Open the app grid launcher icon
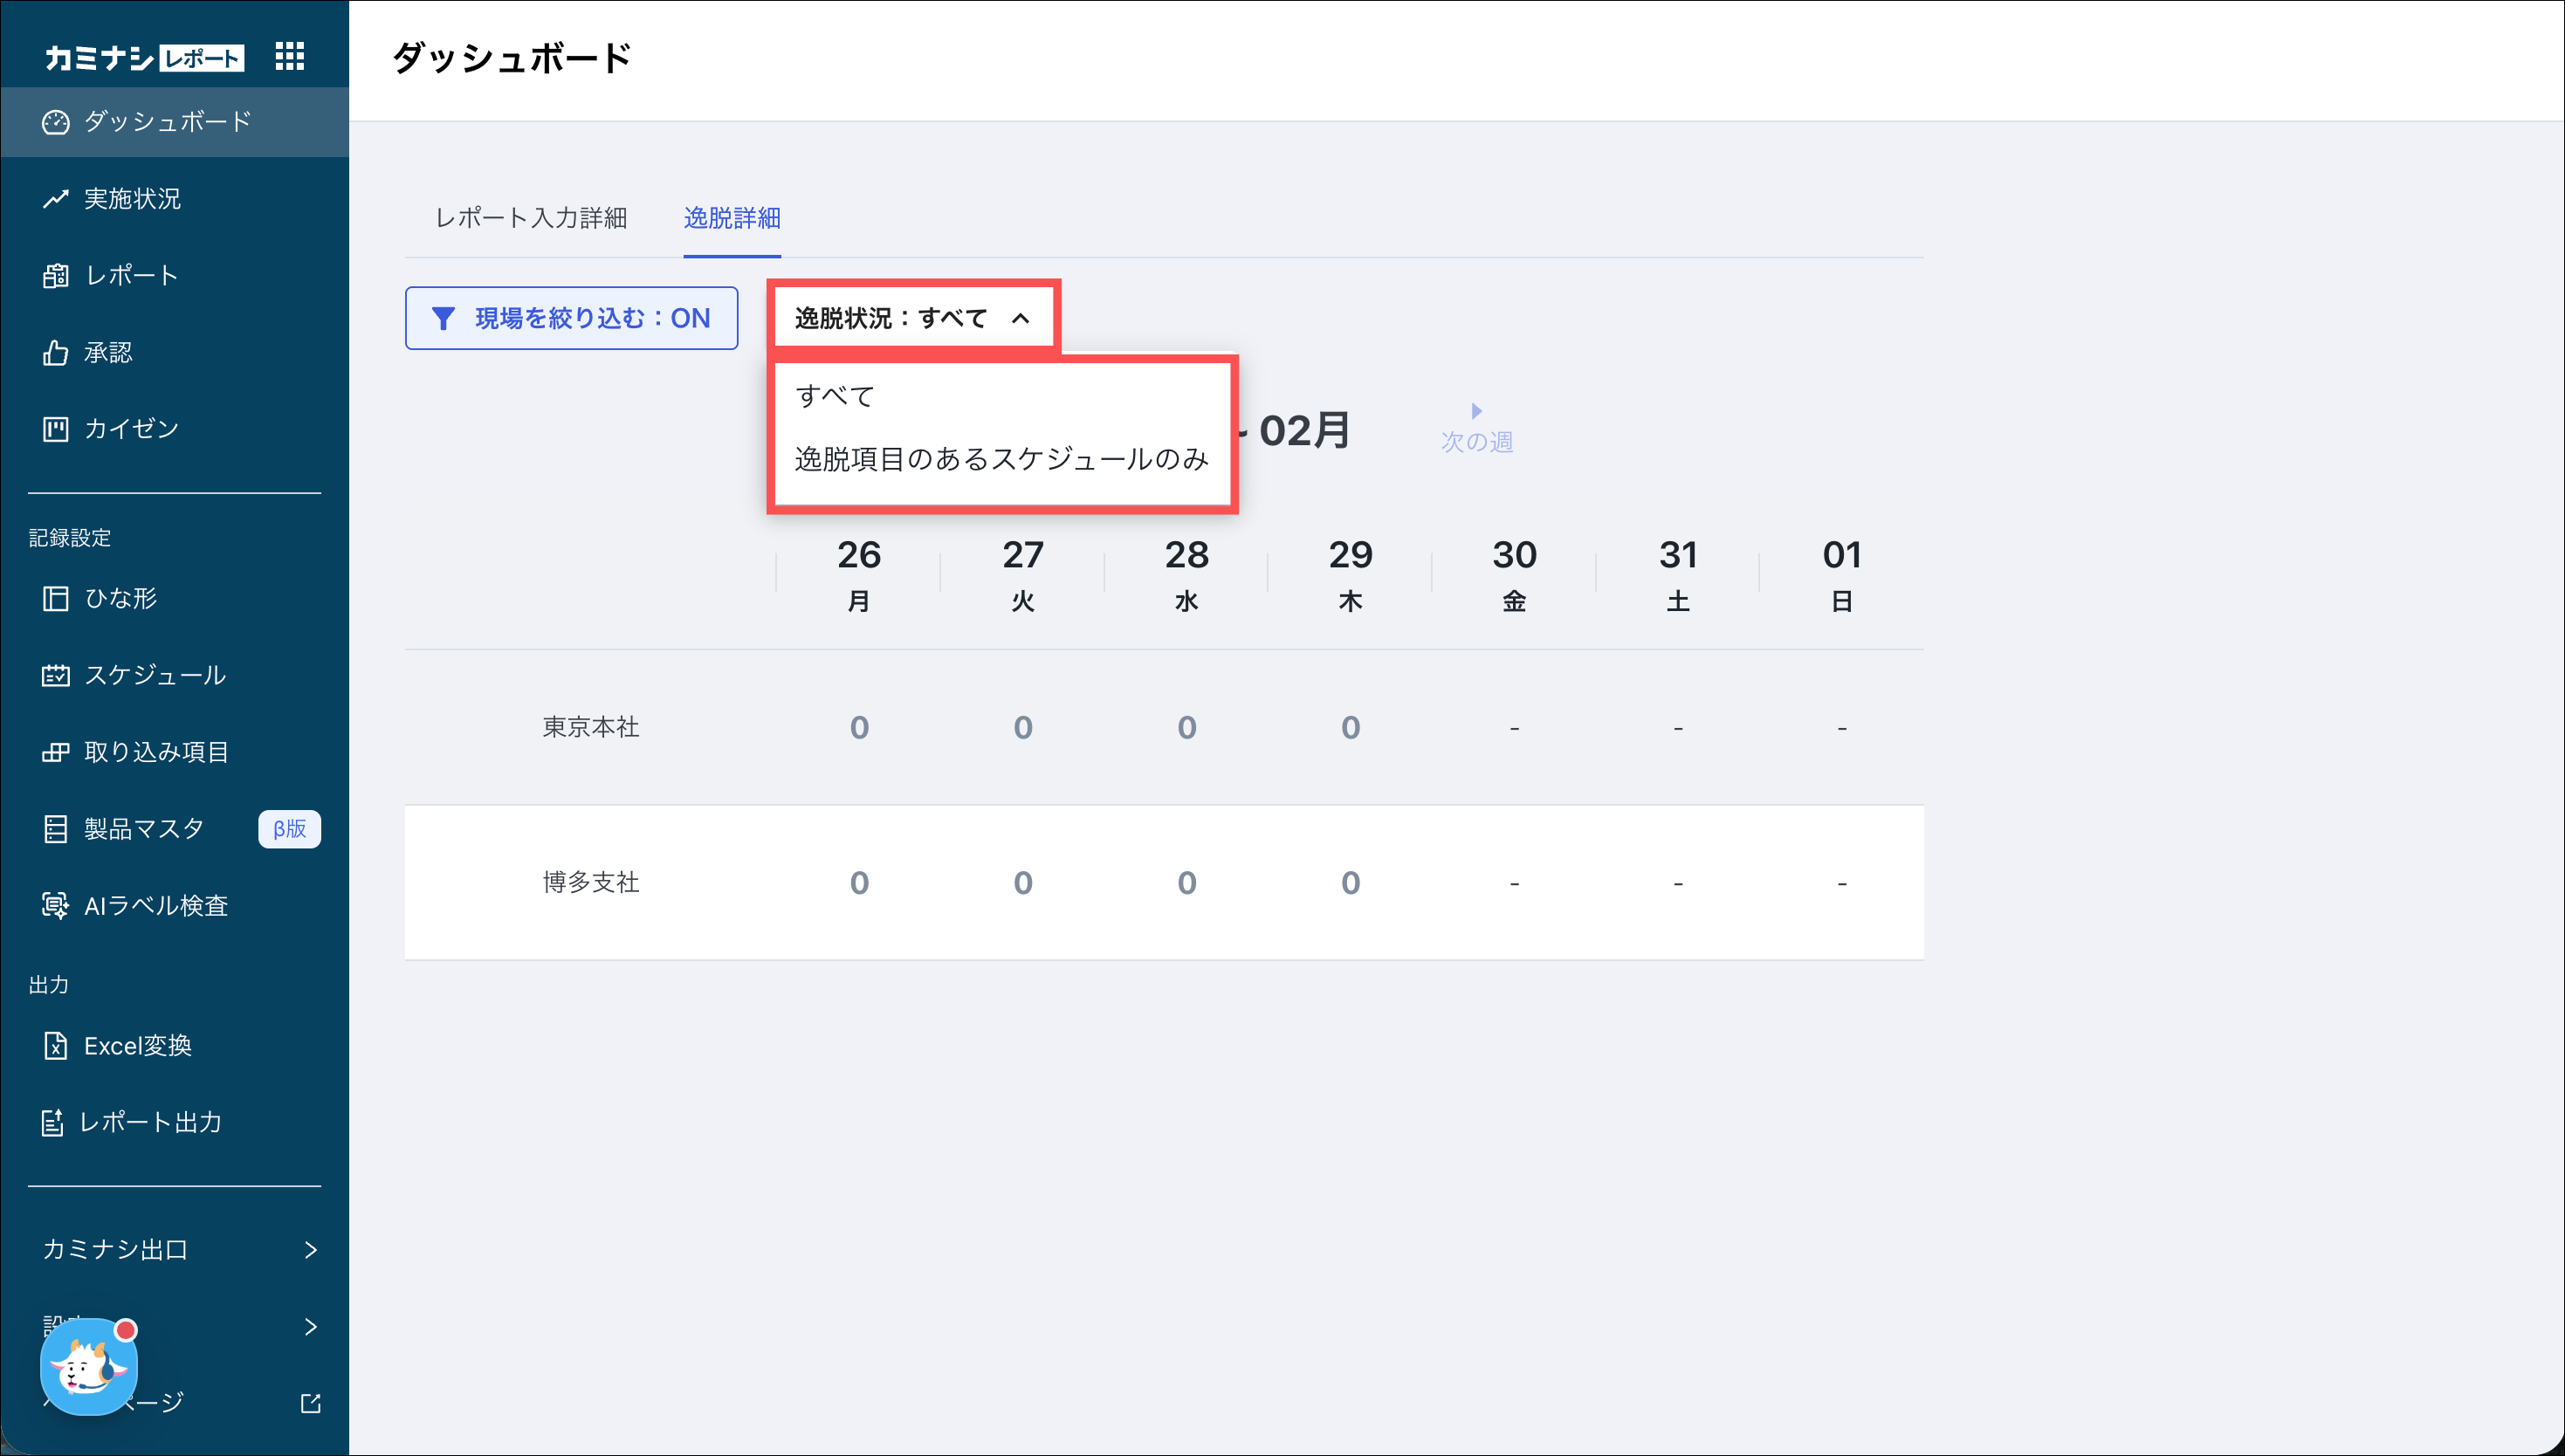This screenshot has height=1456, width=2565. click(x=289, y=56)
